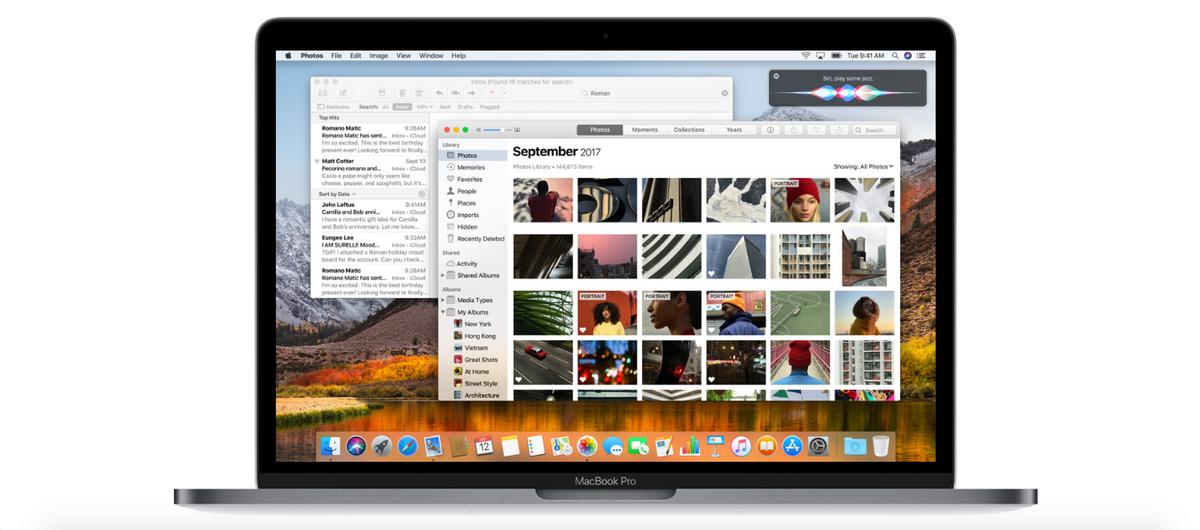Open the Image menu in menu bar
The image size is (1200, 530).
379,56
